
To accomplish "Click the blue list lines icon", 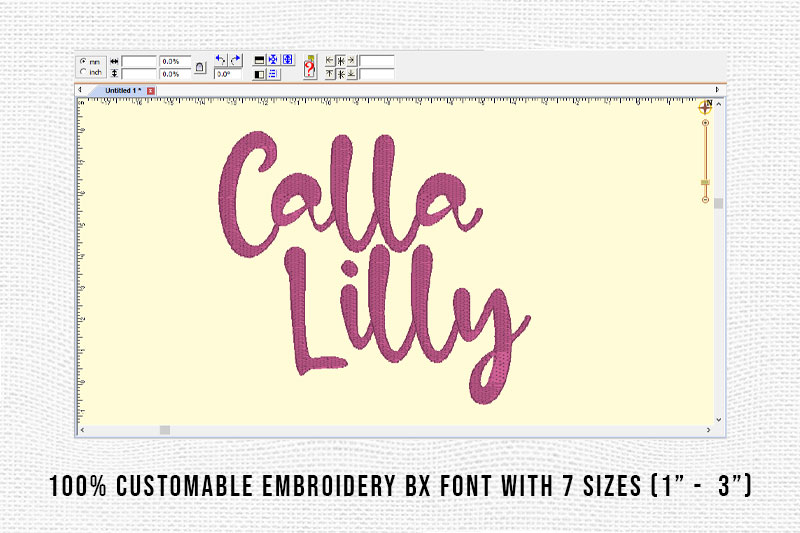I will (x=273, y=74).
